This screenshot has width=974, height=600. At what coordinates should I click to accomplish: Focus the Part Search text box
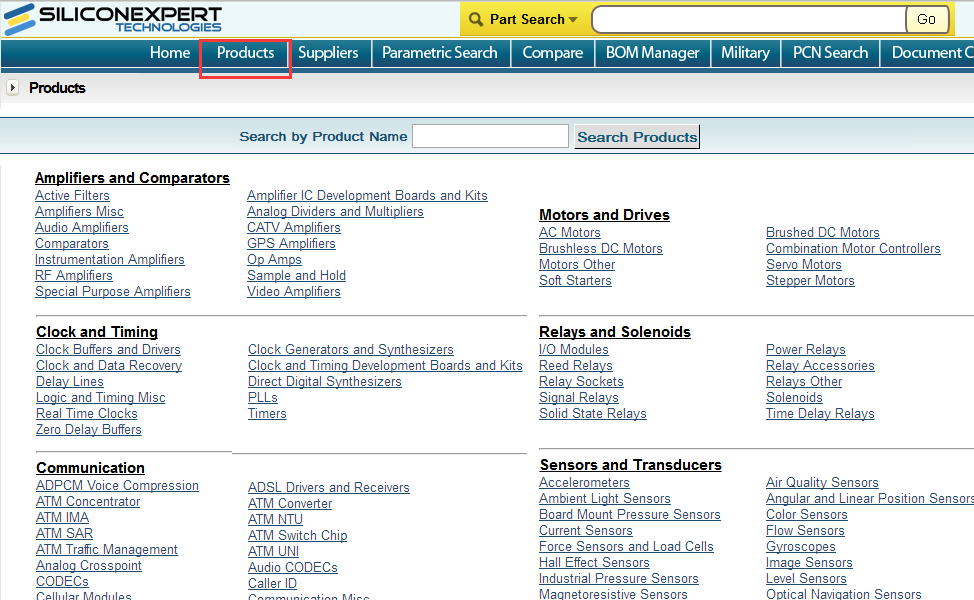749,19
